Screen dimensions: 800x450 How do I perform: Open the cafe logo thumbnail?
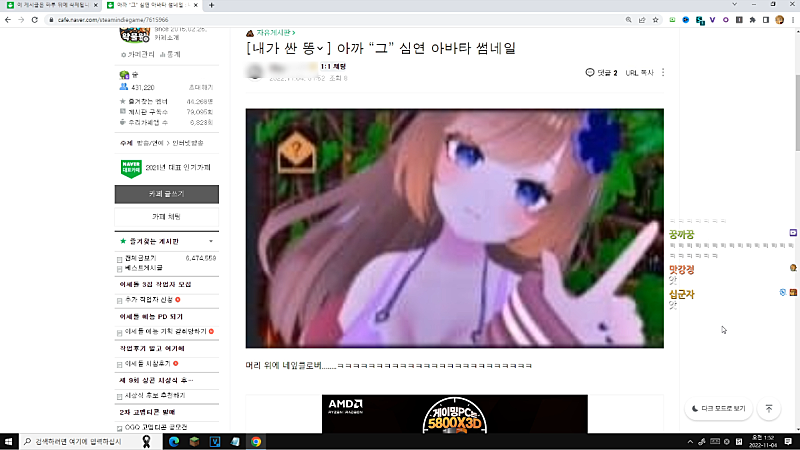pyautogui.click(x=134, y=35)
